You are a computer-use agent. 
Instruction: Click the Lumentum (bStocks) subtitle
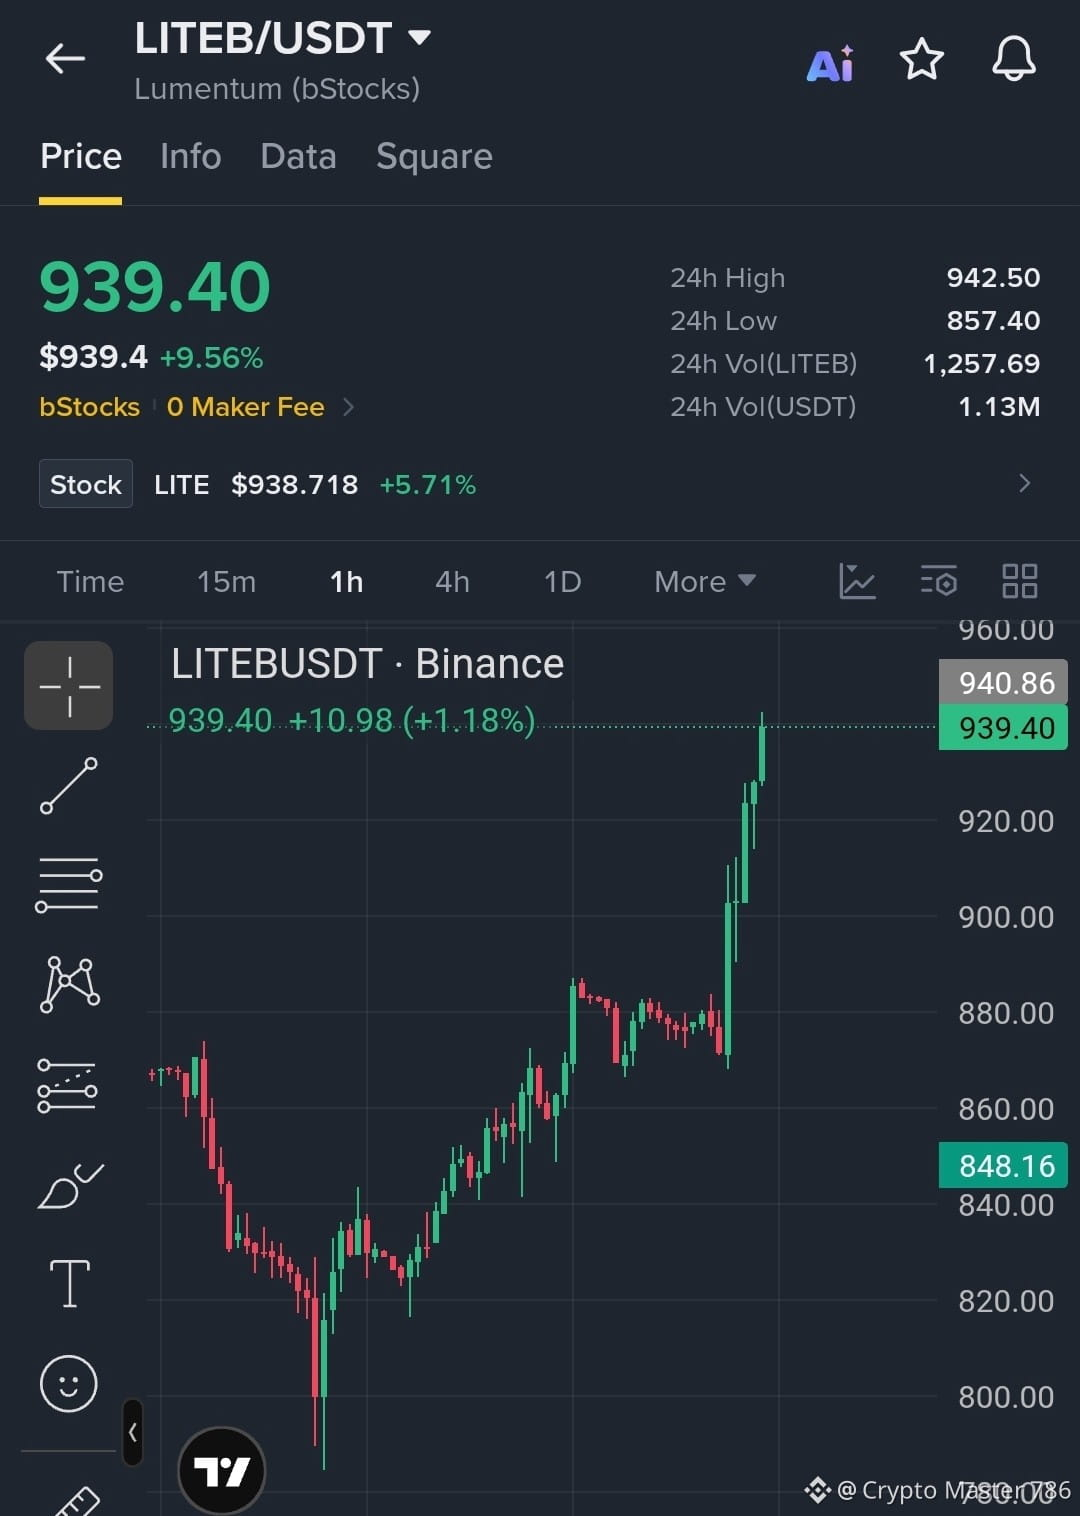click(x=277, y=89)
